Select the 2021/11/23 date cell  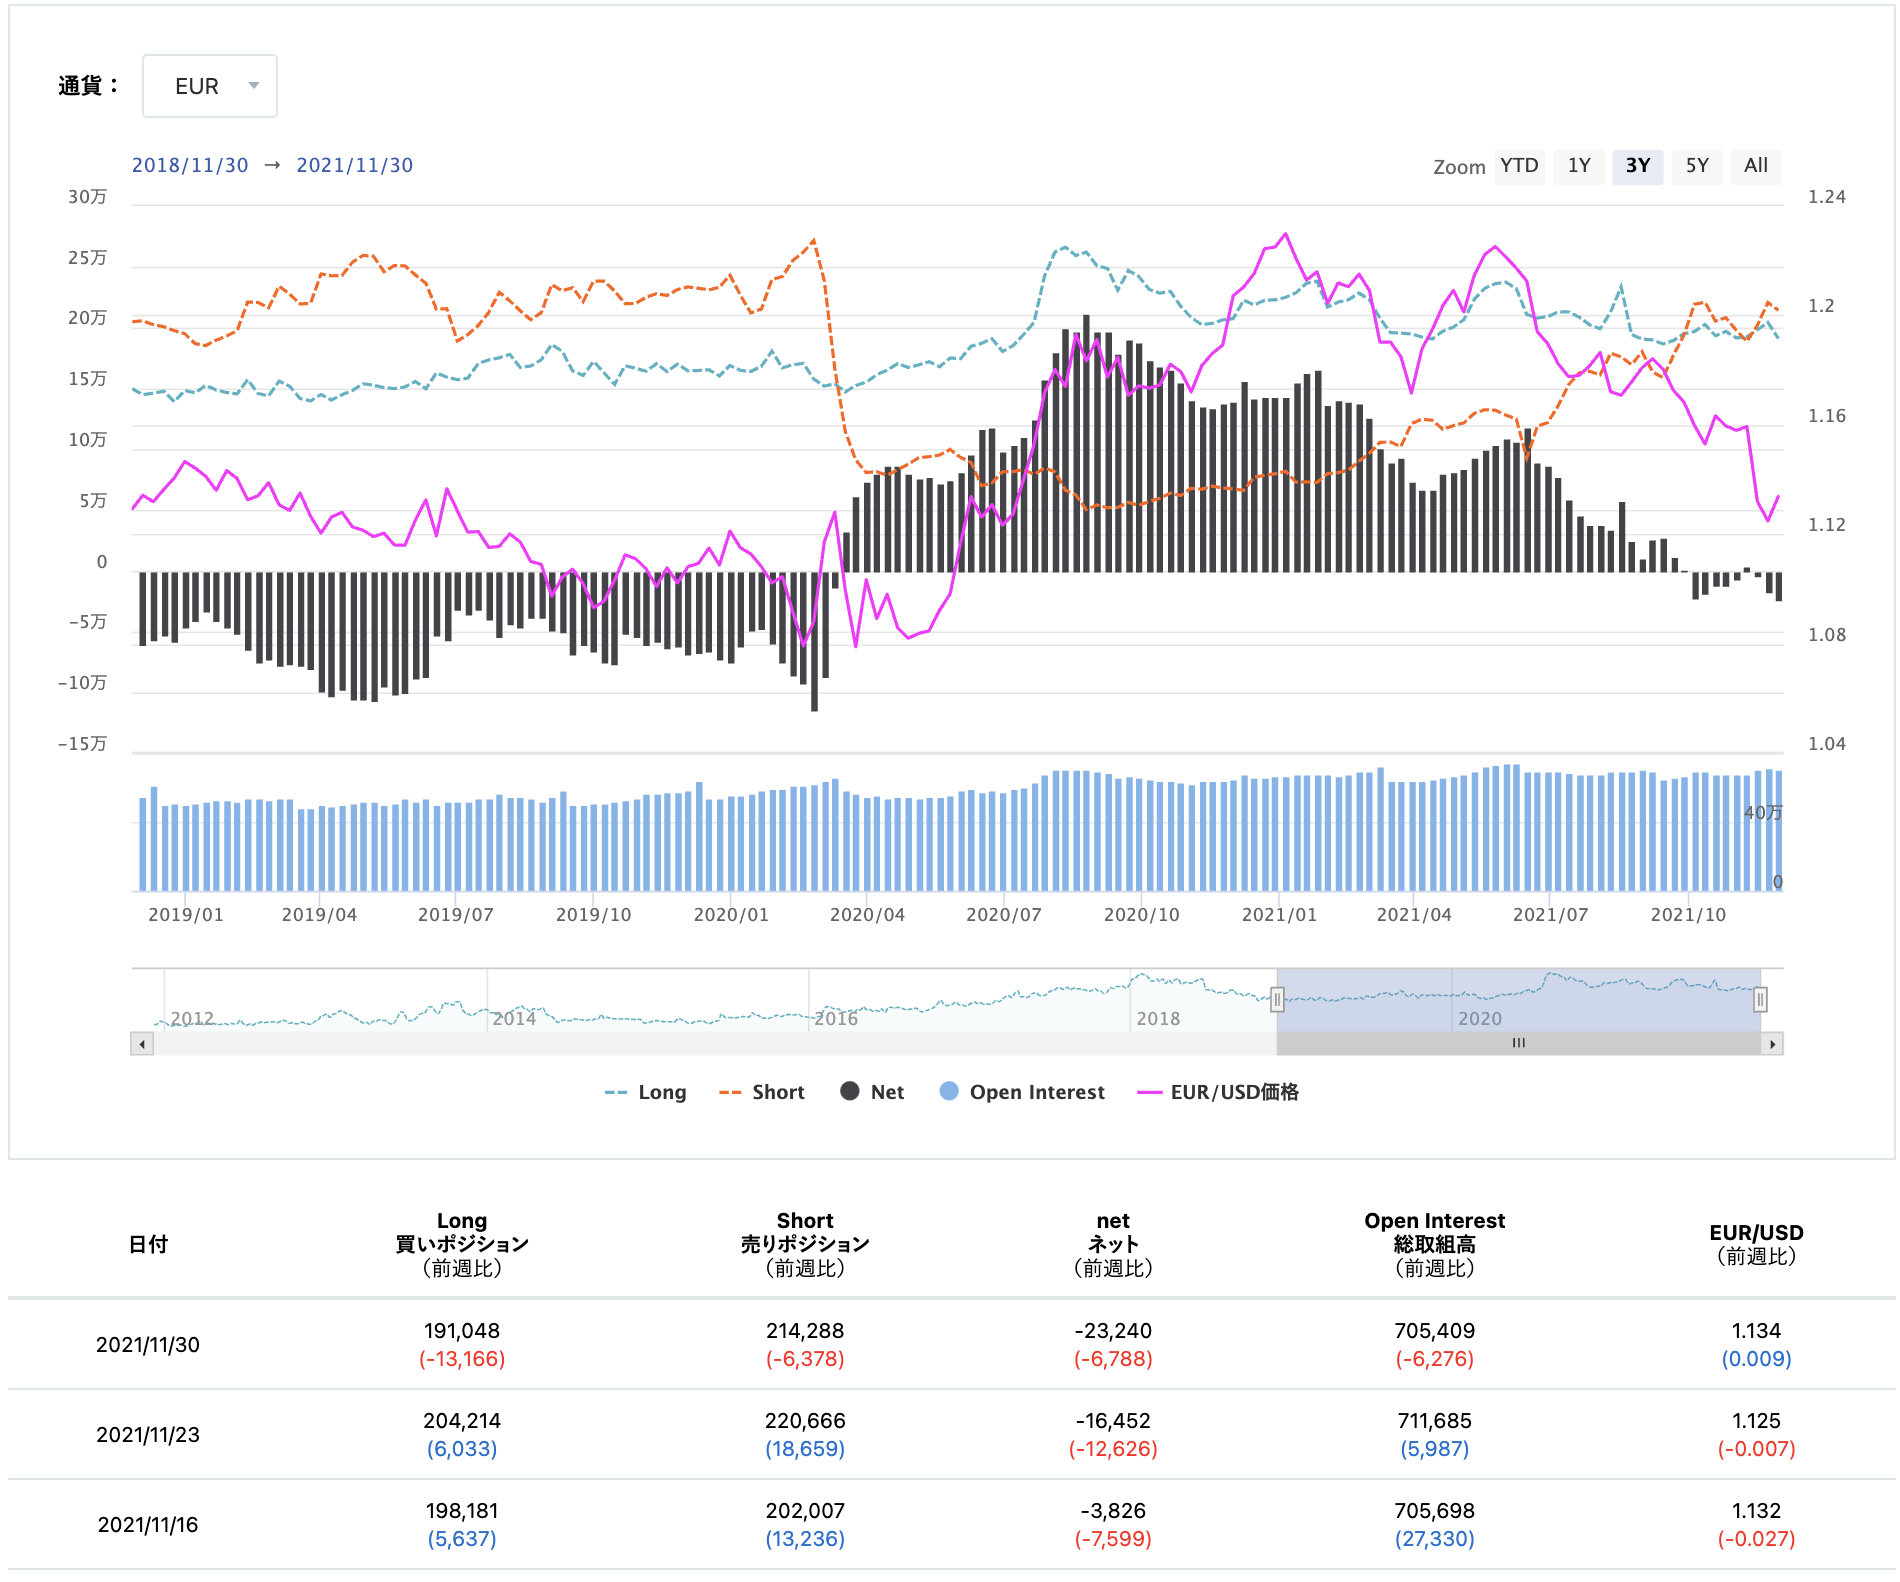tap(148, 1435)
